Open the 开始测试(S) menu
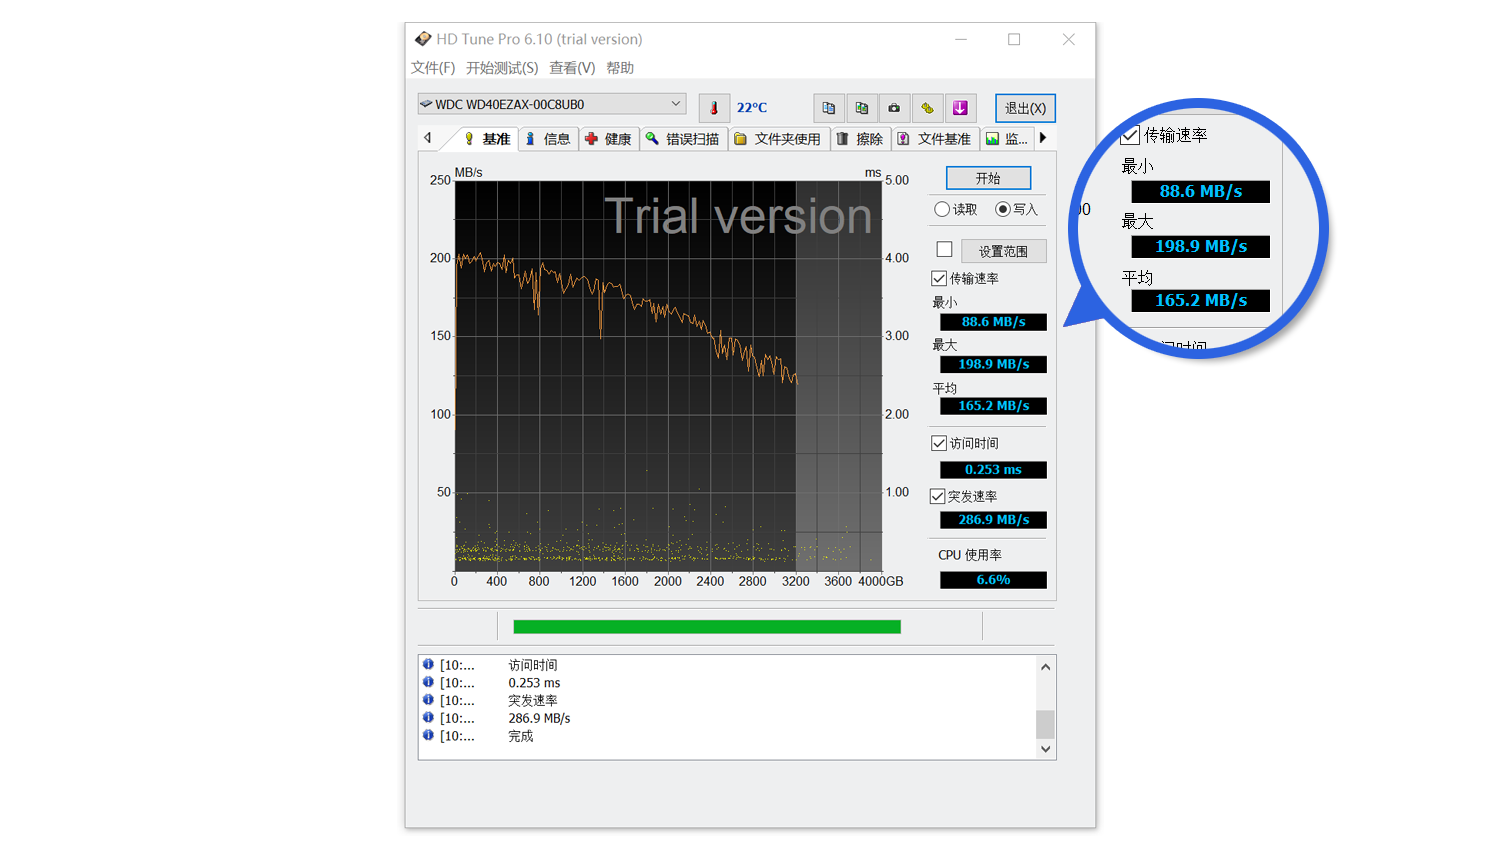 point(502,68)
